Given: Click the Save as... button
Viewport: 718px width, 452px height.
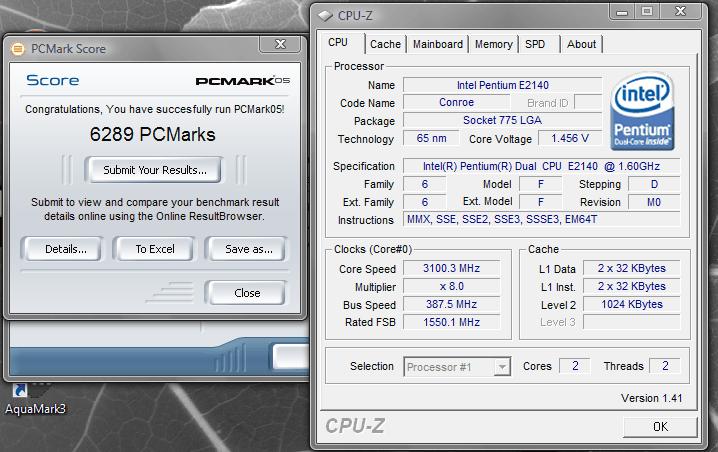Looking at the screenshot, I should (246, 249).
